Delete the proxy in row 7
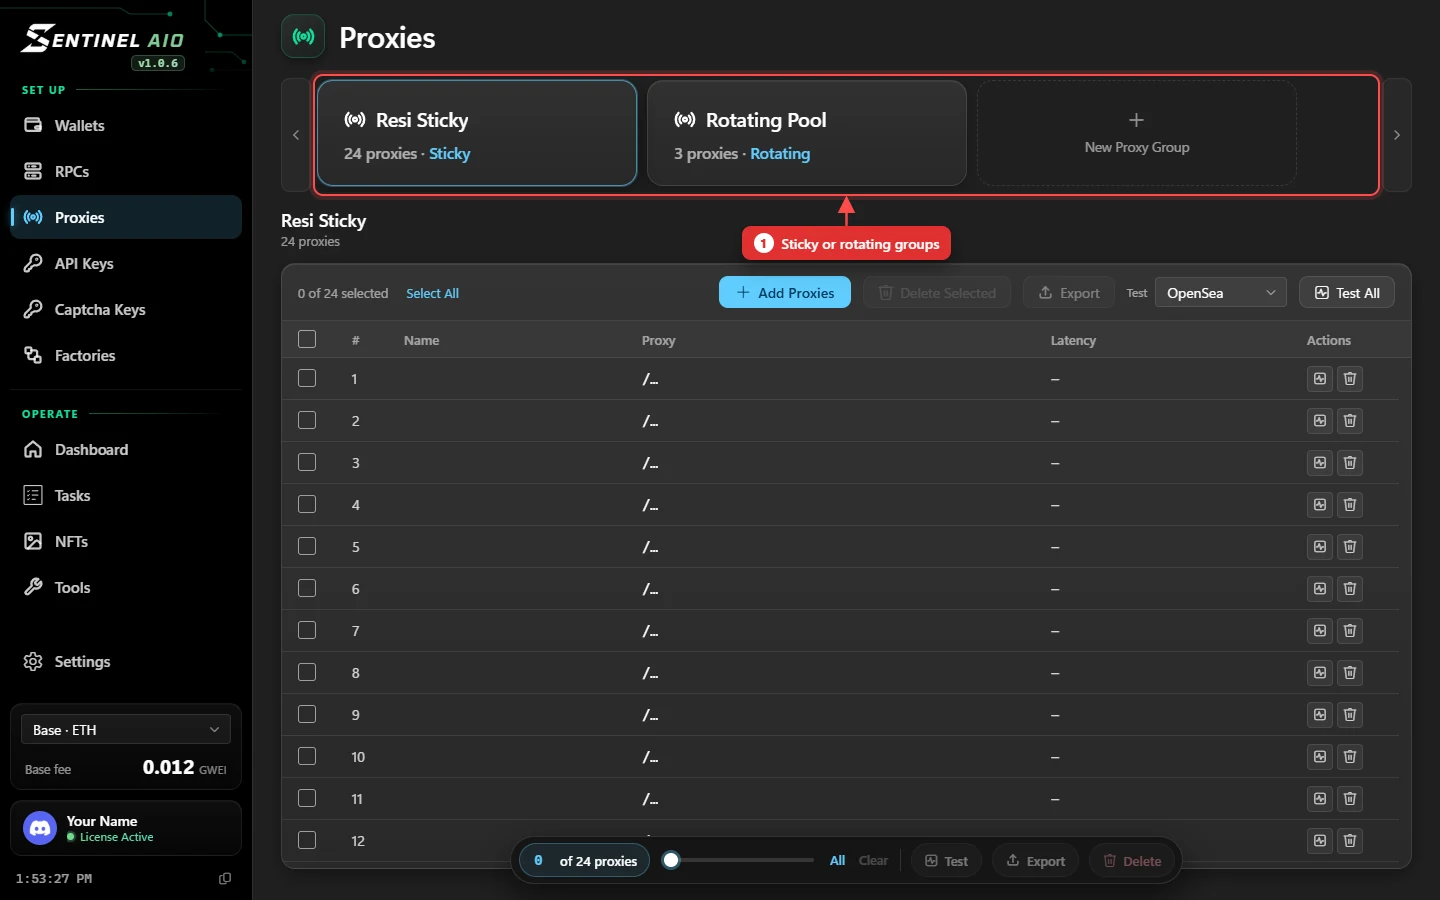The width and height of the screenshot is (1440, 900). (1350, 631)
